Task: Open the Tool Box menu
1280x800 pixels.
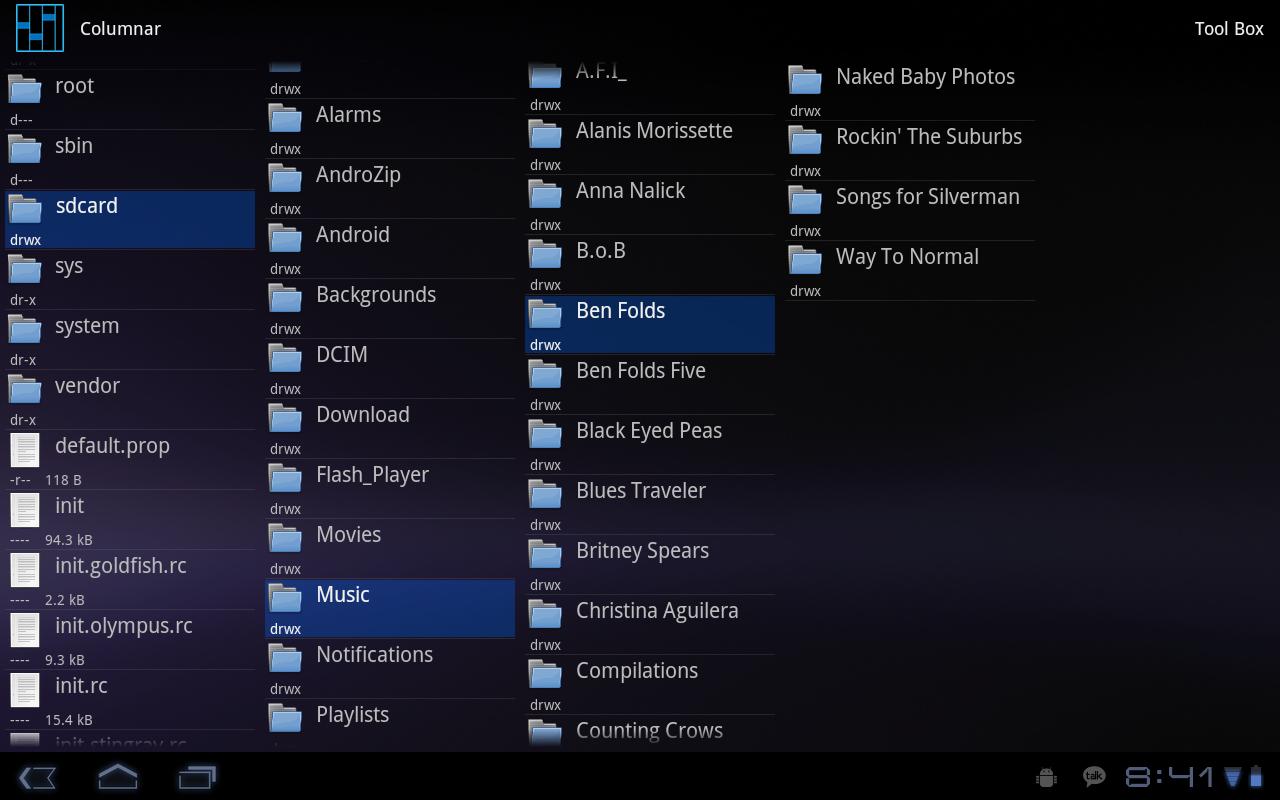Action: (x=1228, y=28)
